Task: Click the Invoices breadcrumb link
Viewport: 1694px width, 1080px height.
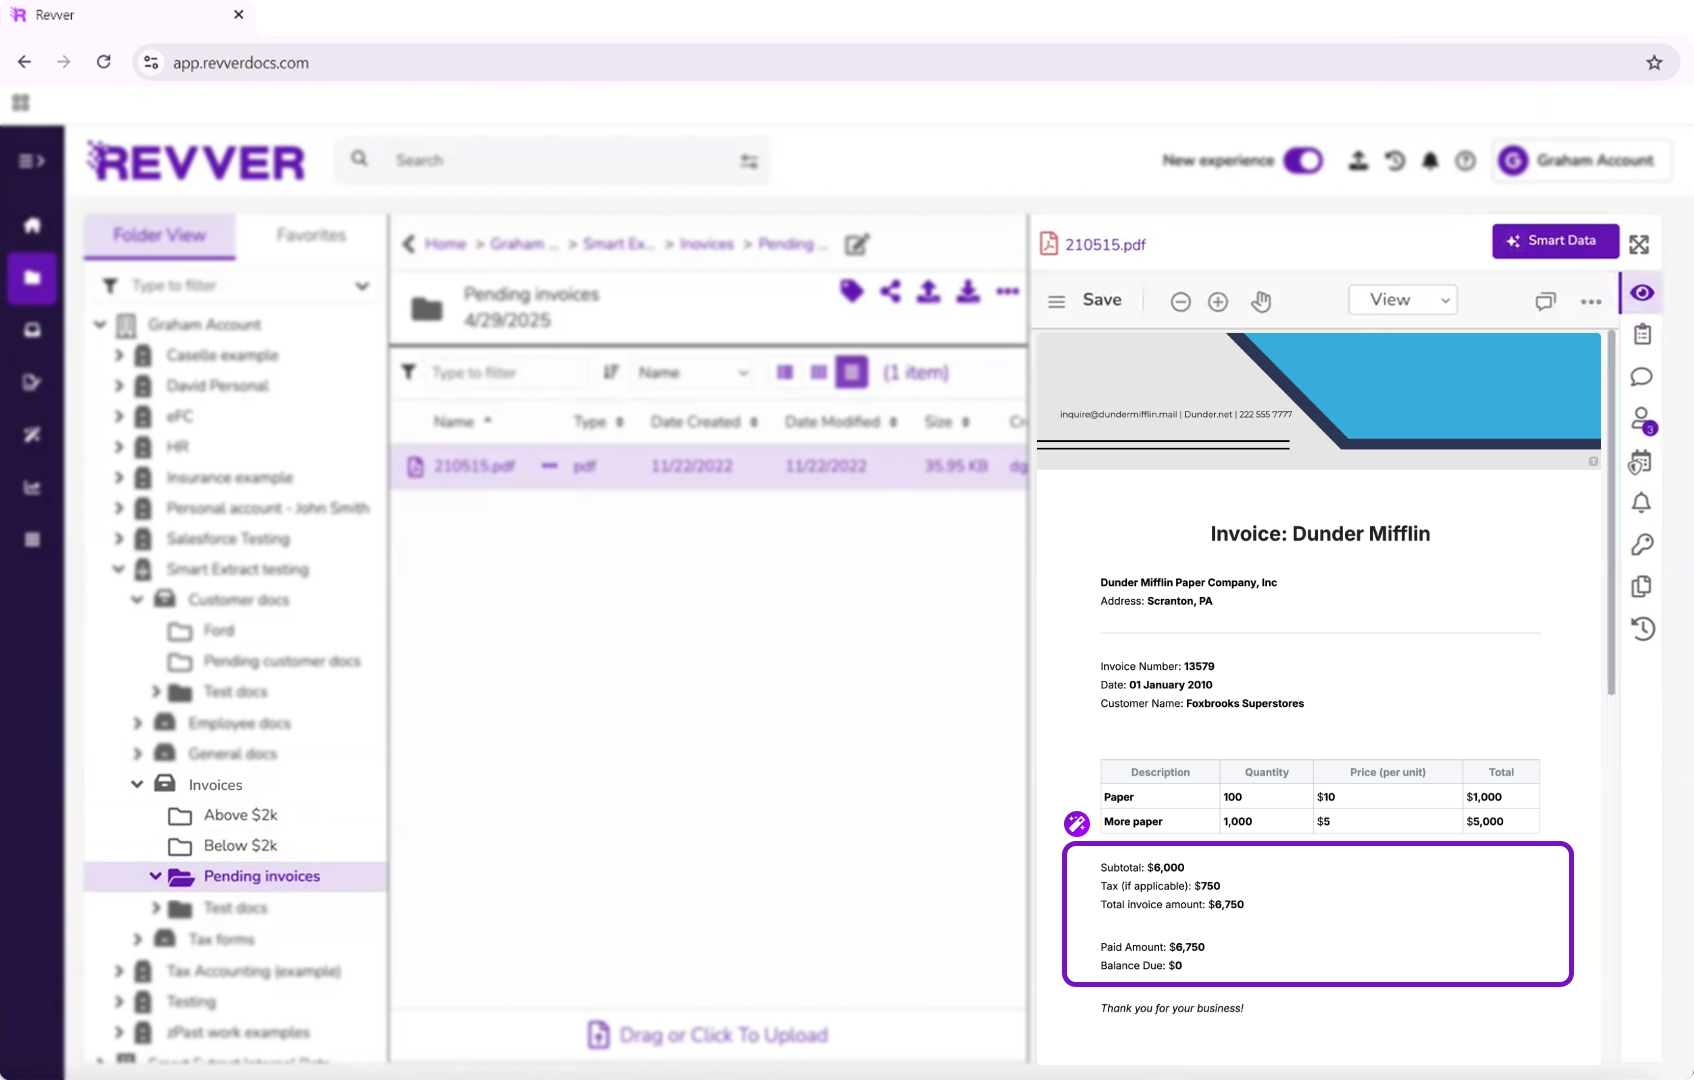Action: (x=707, y=244)
